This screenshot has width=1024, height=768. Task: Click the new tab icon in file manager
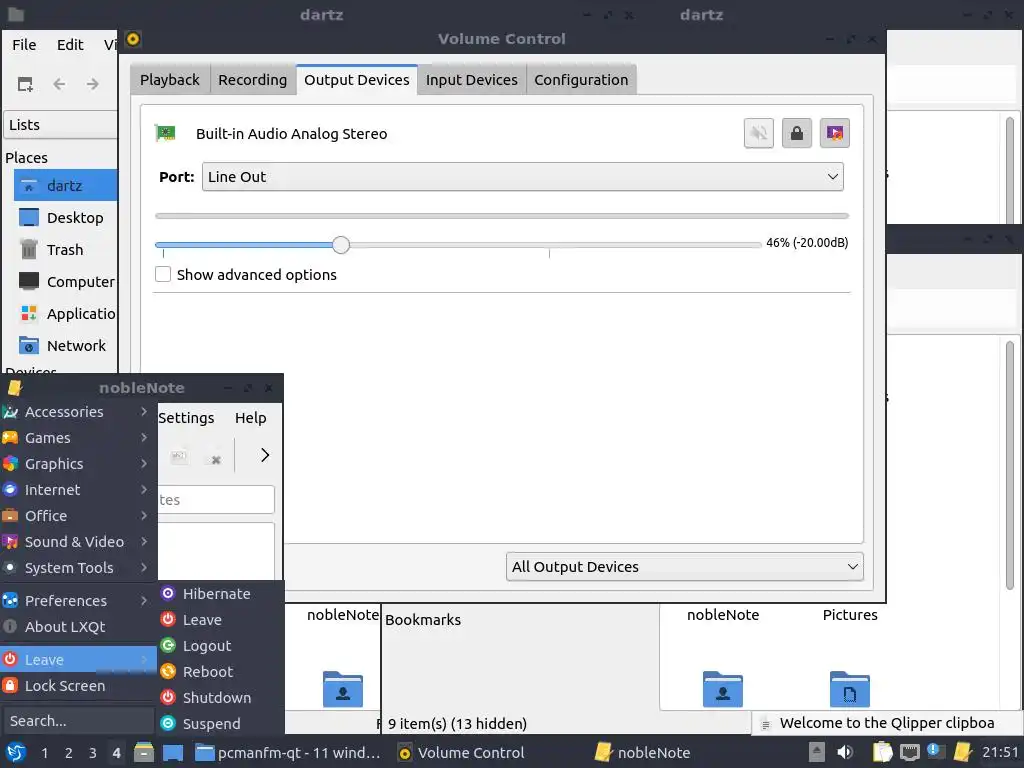[25, 84]
